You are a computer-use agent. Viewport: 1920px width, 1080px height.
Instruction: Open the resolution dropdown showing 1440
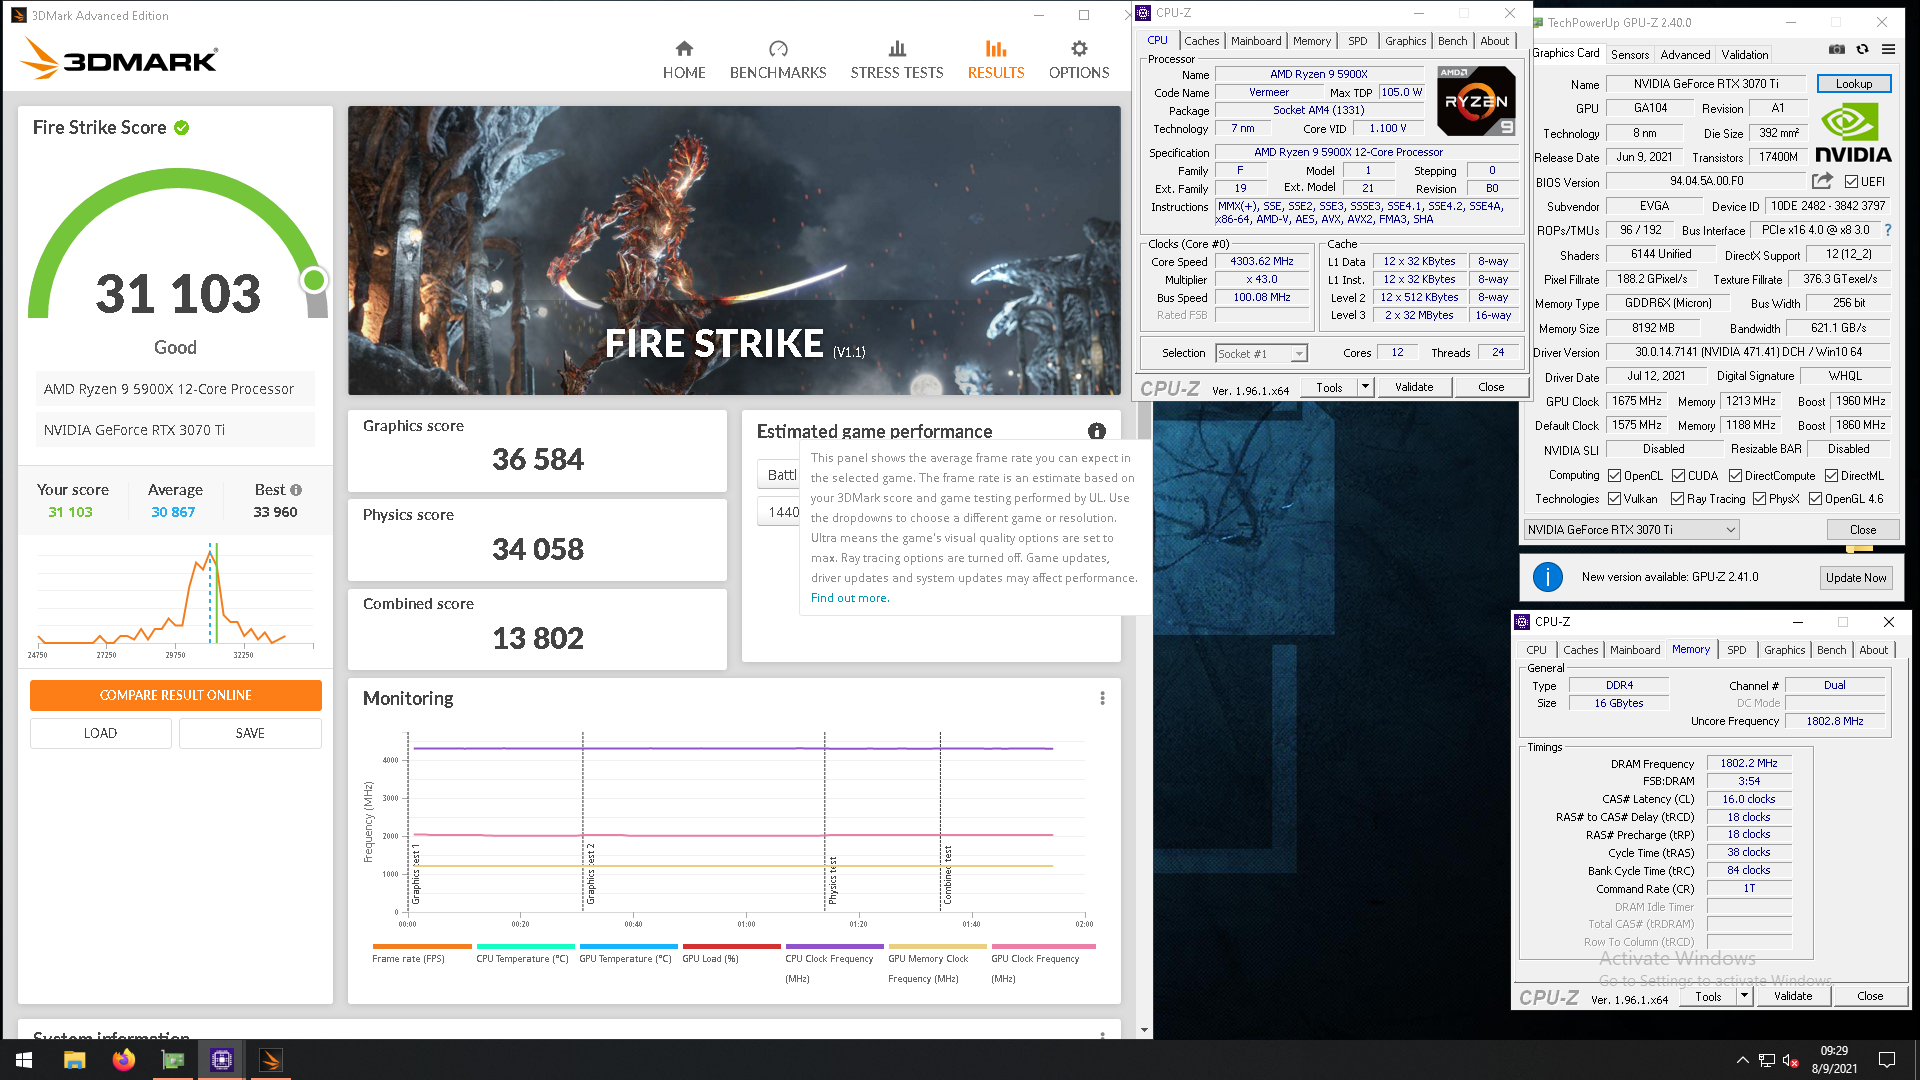tap(780, 512)
